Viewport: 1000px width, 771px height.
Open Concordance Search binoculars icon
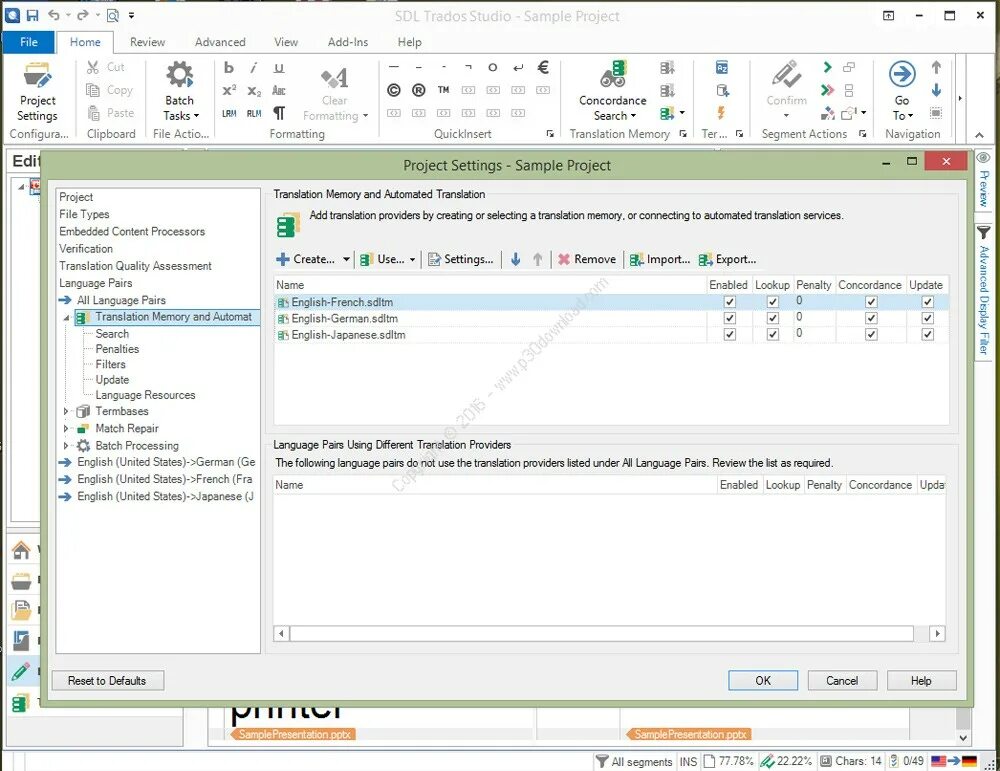613,75
